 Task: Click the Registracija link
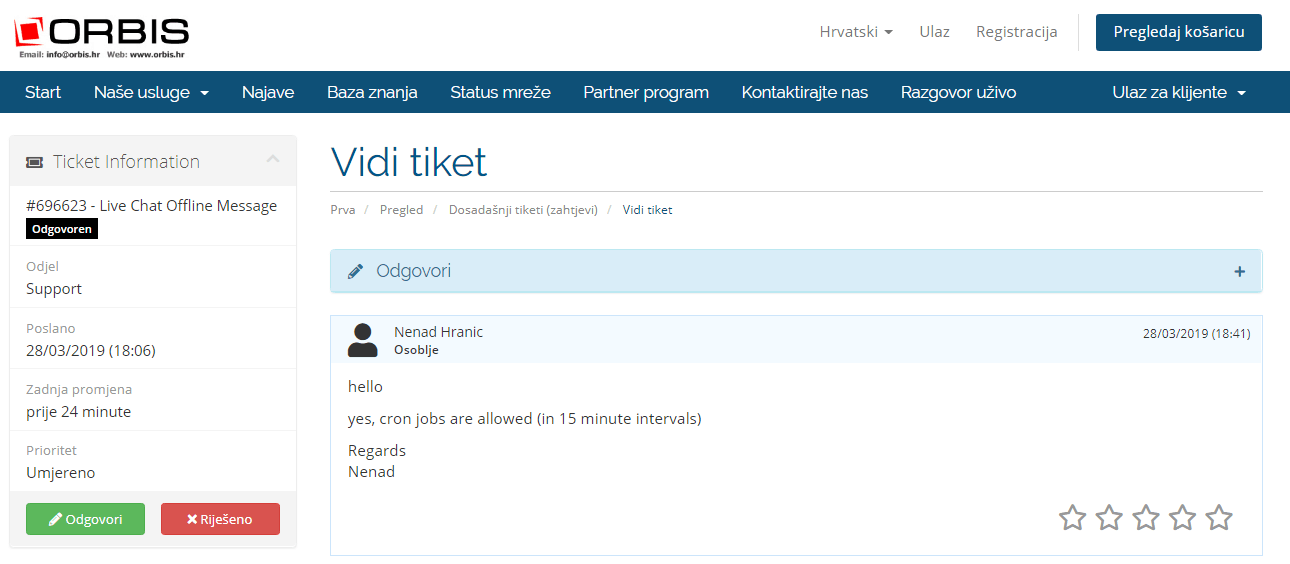point(1017,32)
